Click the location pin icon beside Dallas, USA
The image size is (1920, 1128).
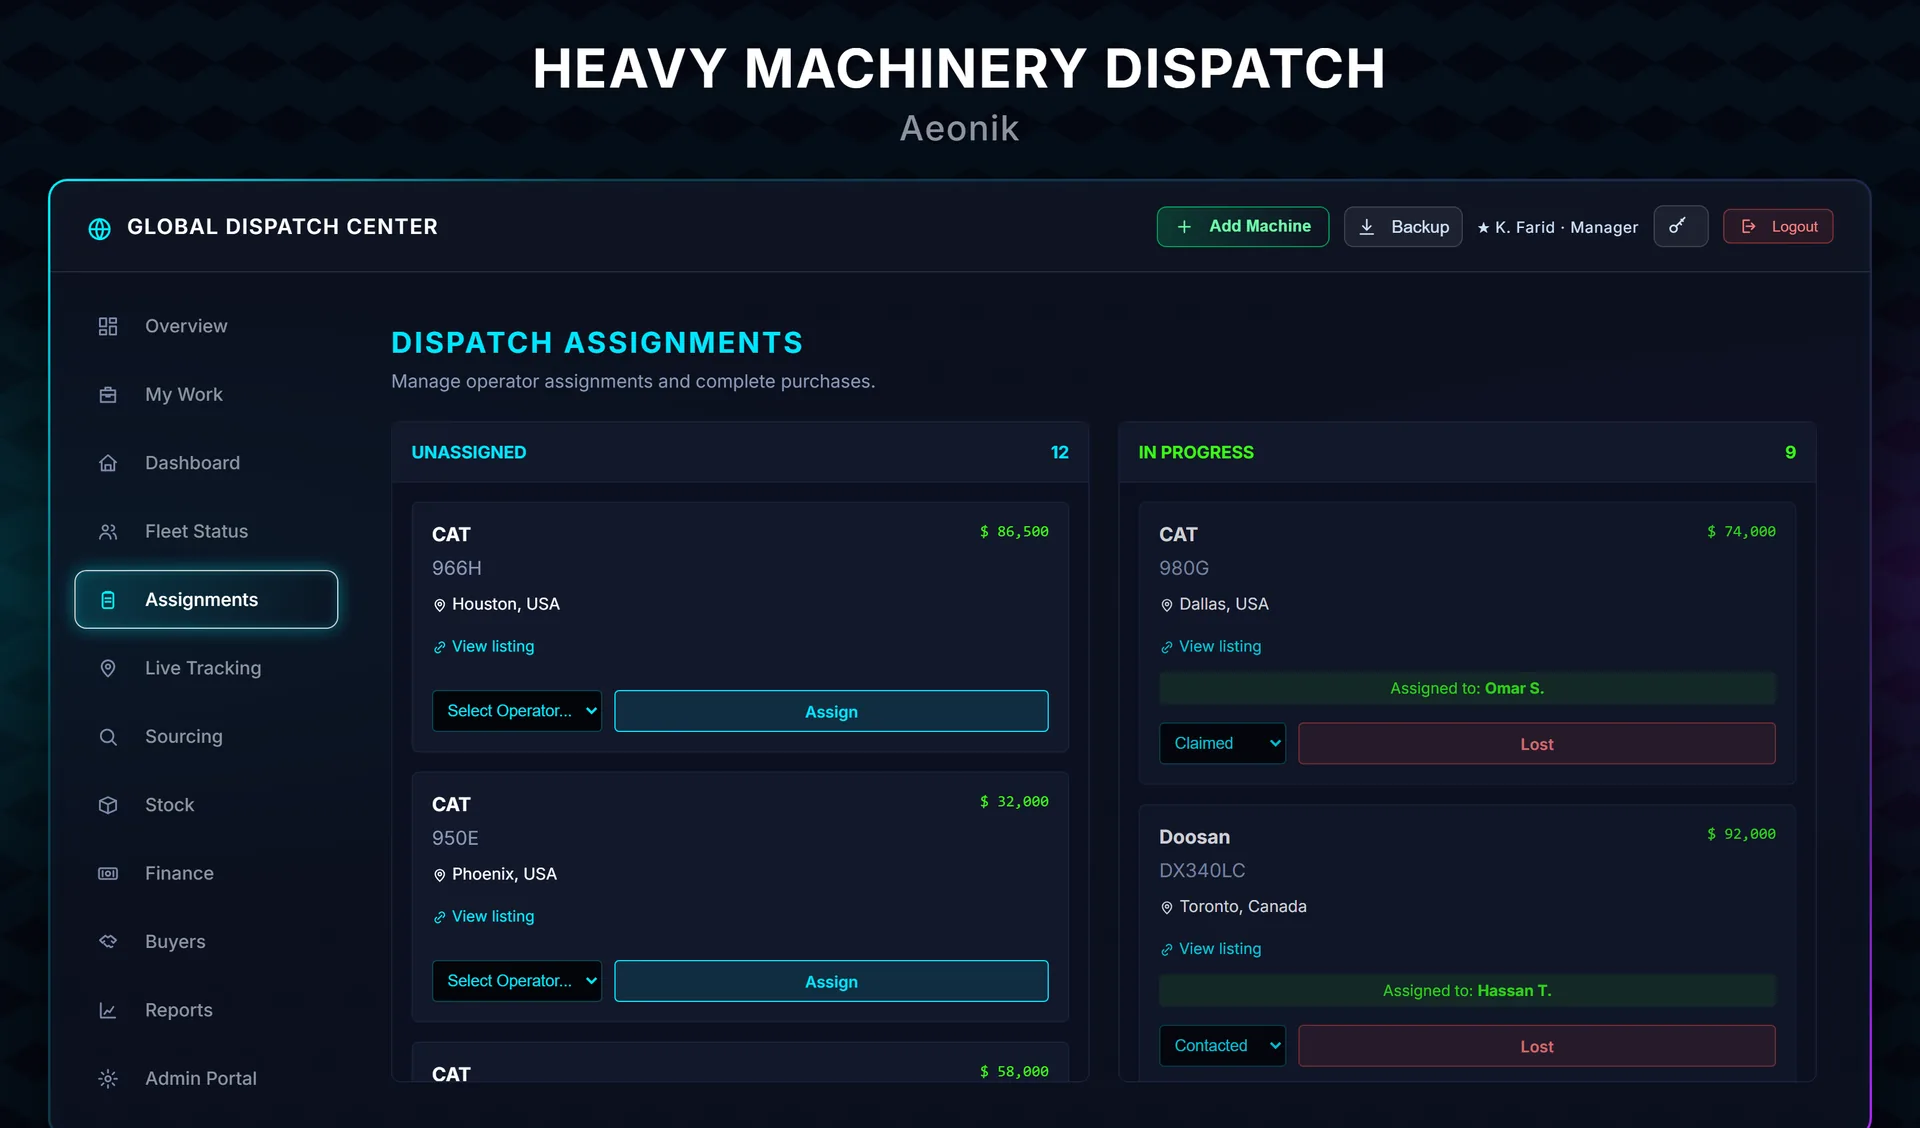(x=1166, y=605)
